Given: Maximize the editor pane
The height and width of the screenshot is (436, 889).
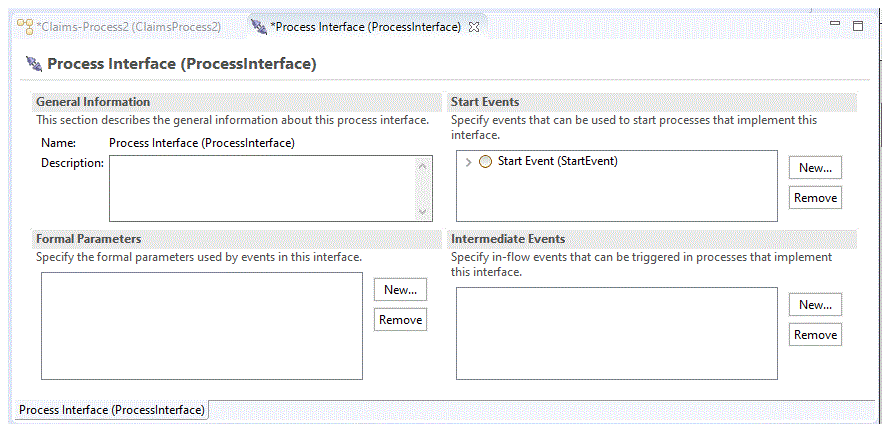Looking at the screenshot, I should (857, 25).
